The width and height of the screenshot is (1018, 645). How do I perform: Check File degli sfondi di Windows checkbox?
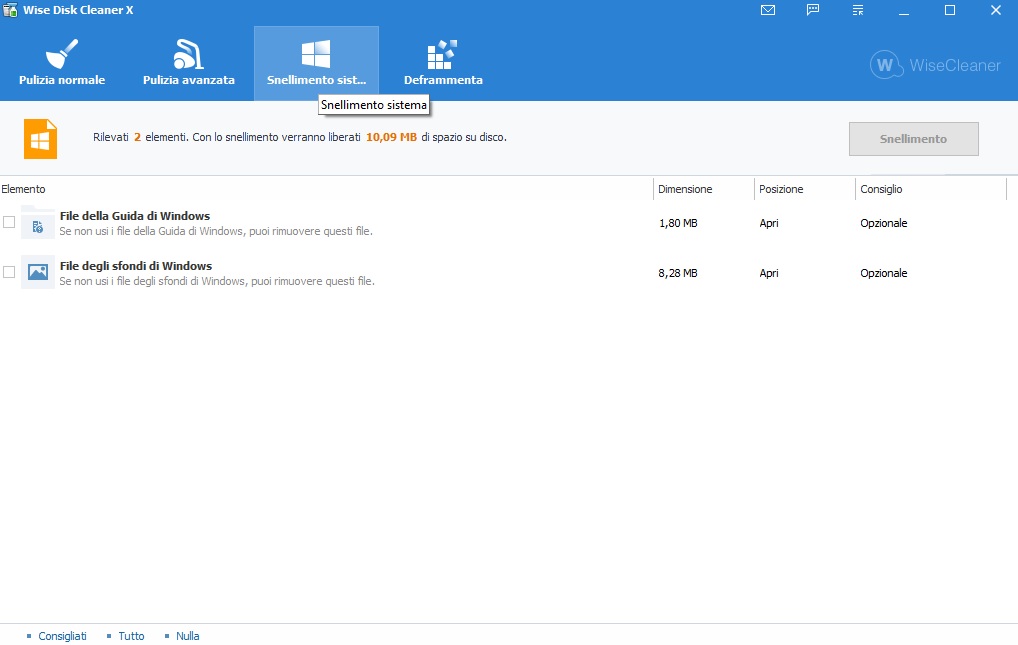click(9, 272)
